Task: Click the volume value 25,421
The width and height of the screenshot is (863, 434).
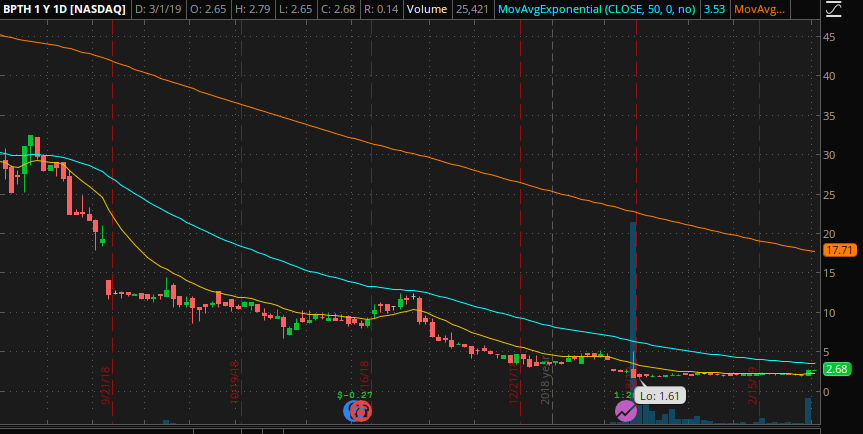Action: [x=471, y=9]
